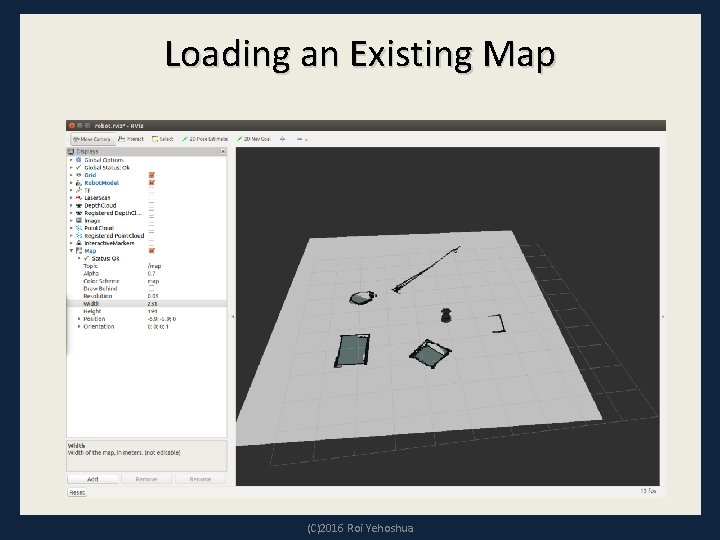The image size is (720, 540).
Task: Activate the Select tool
Action: [163, 139]
